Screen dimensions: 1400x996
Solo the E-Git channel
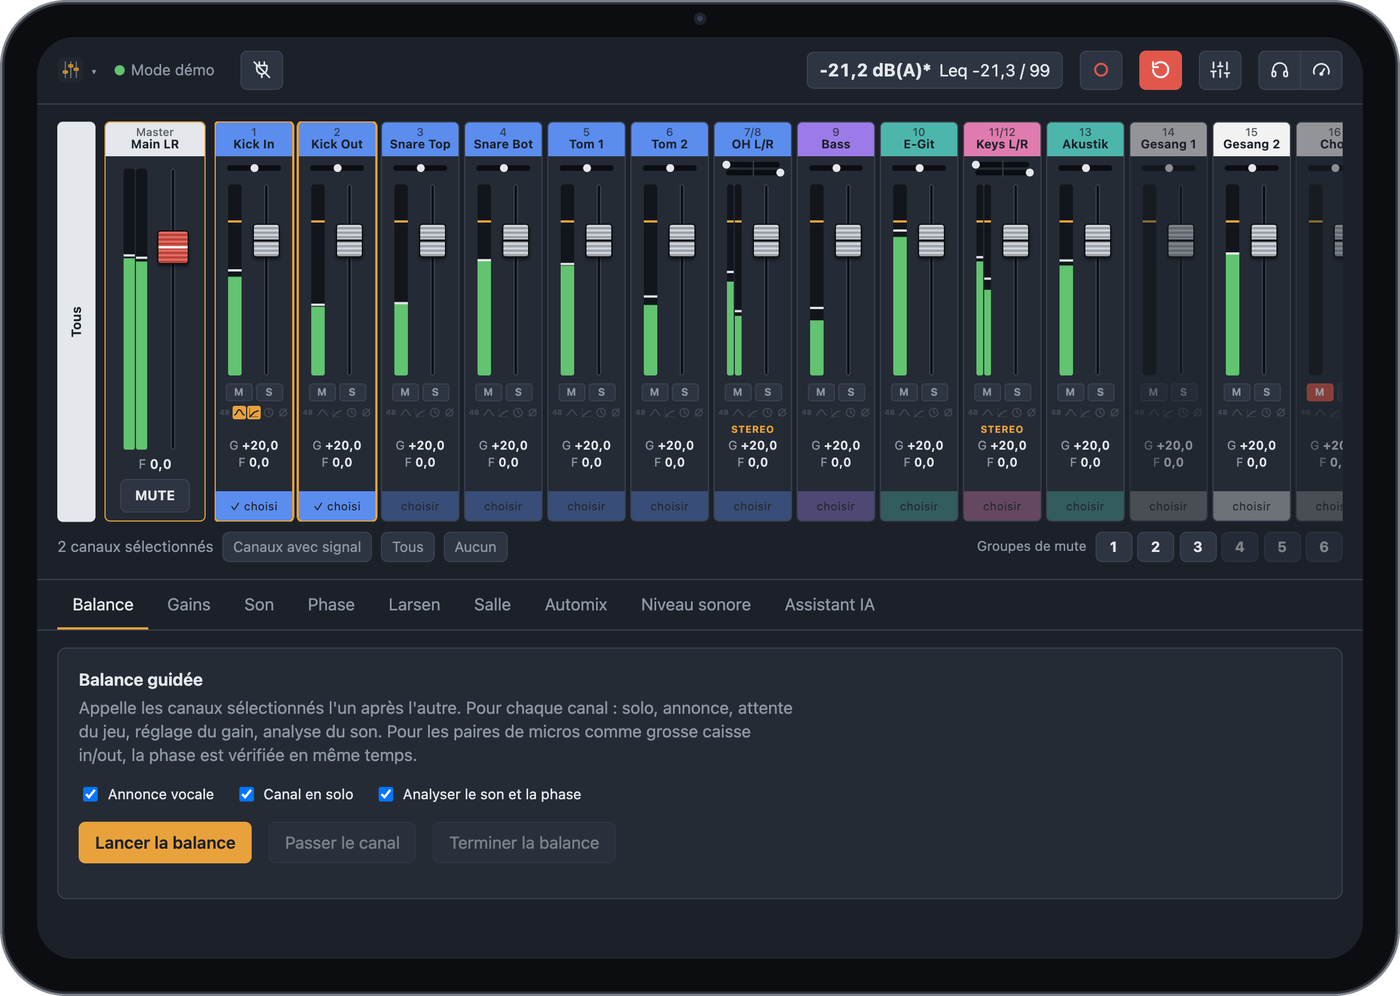[x=934, y=392]
